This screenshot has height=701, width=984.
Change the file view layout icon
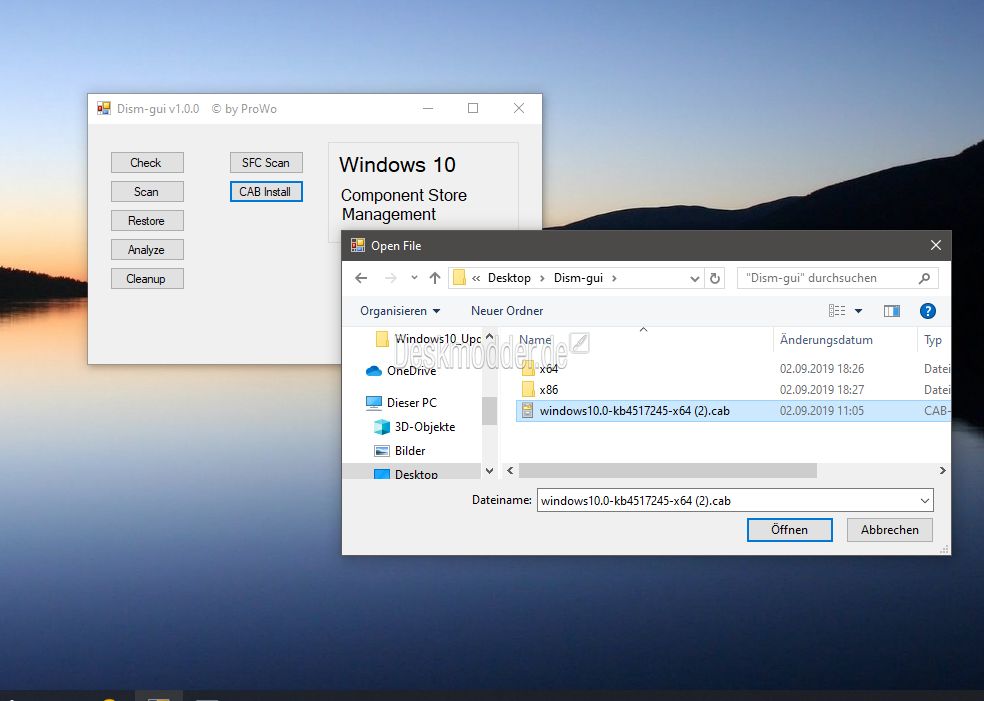click(x=837, y=311)
